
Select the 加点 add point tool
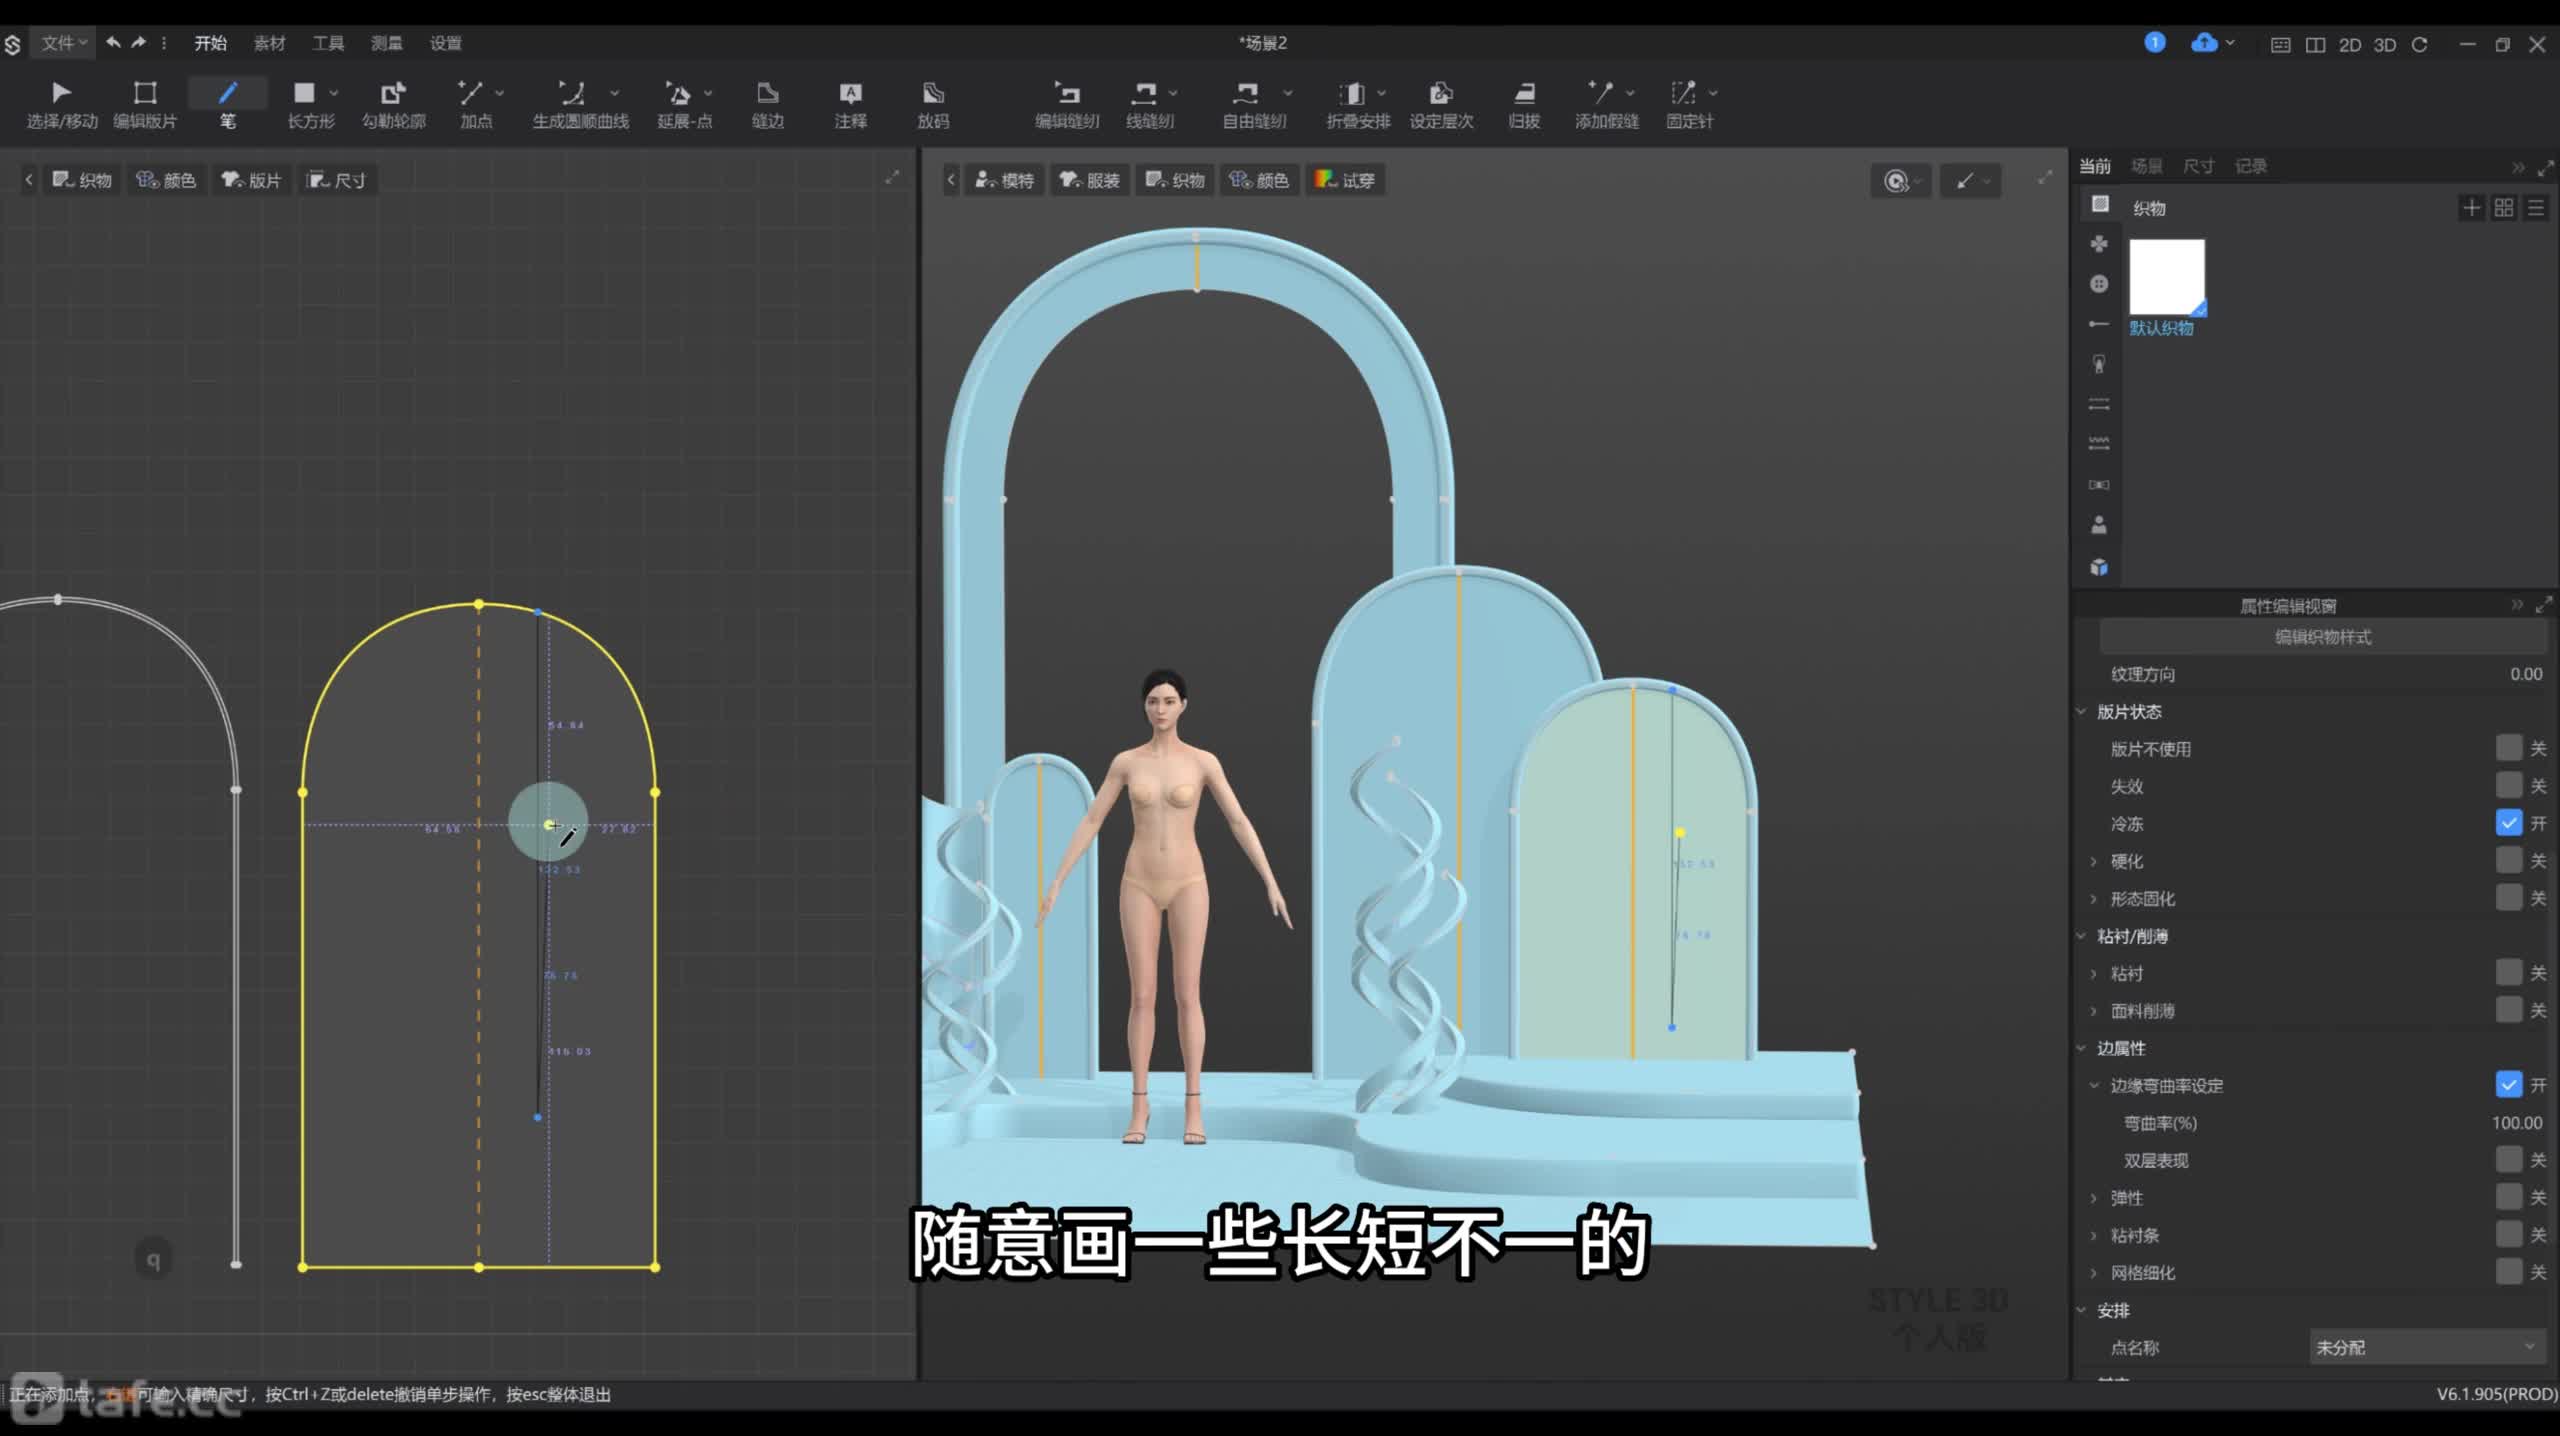[470, 104]
